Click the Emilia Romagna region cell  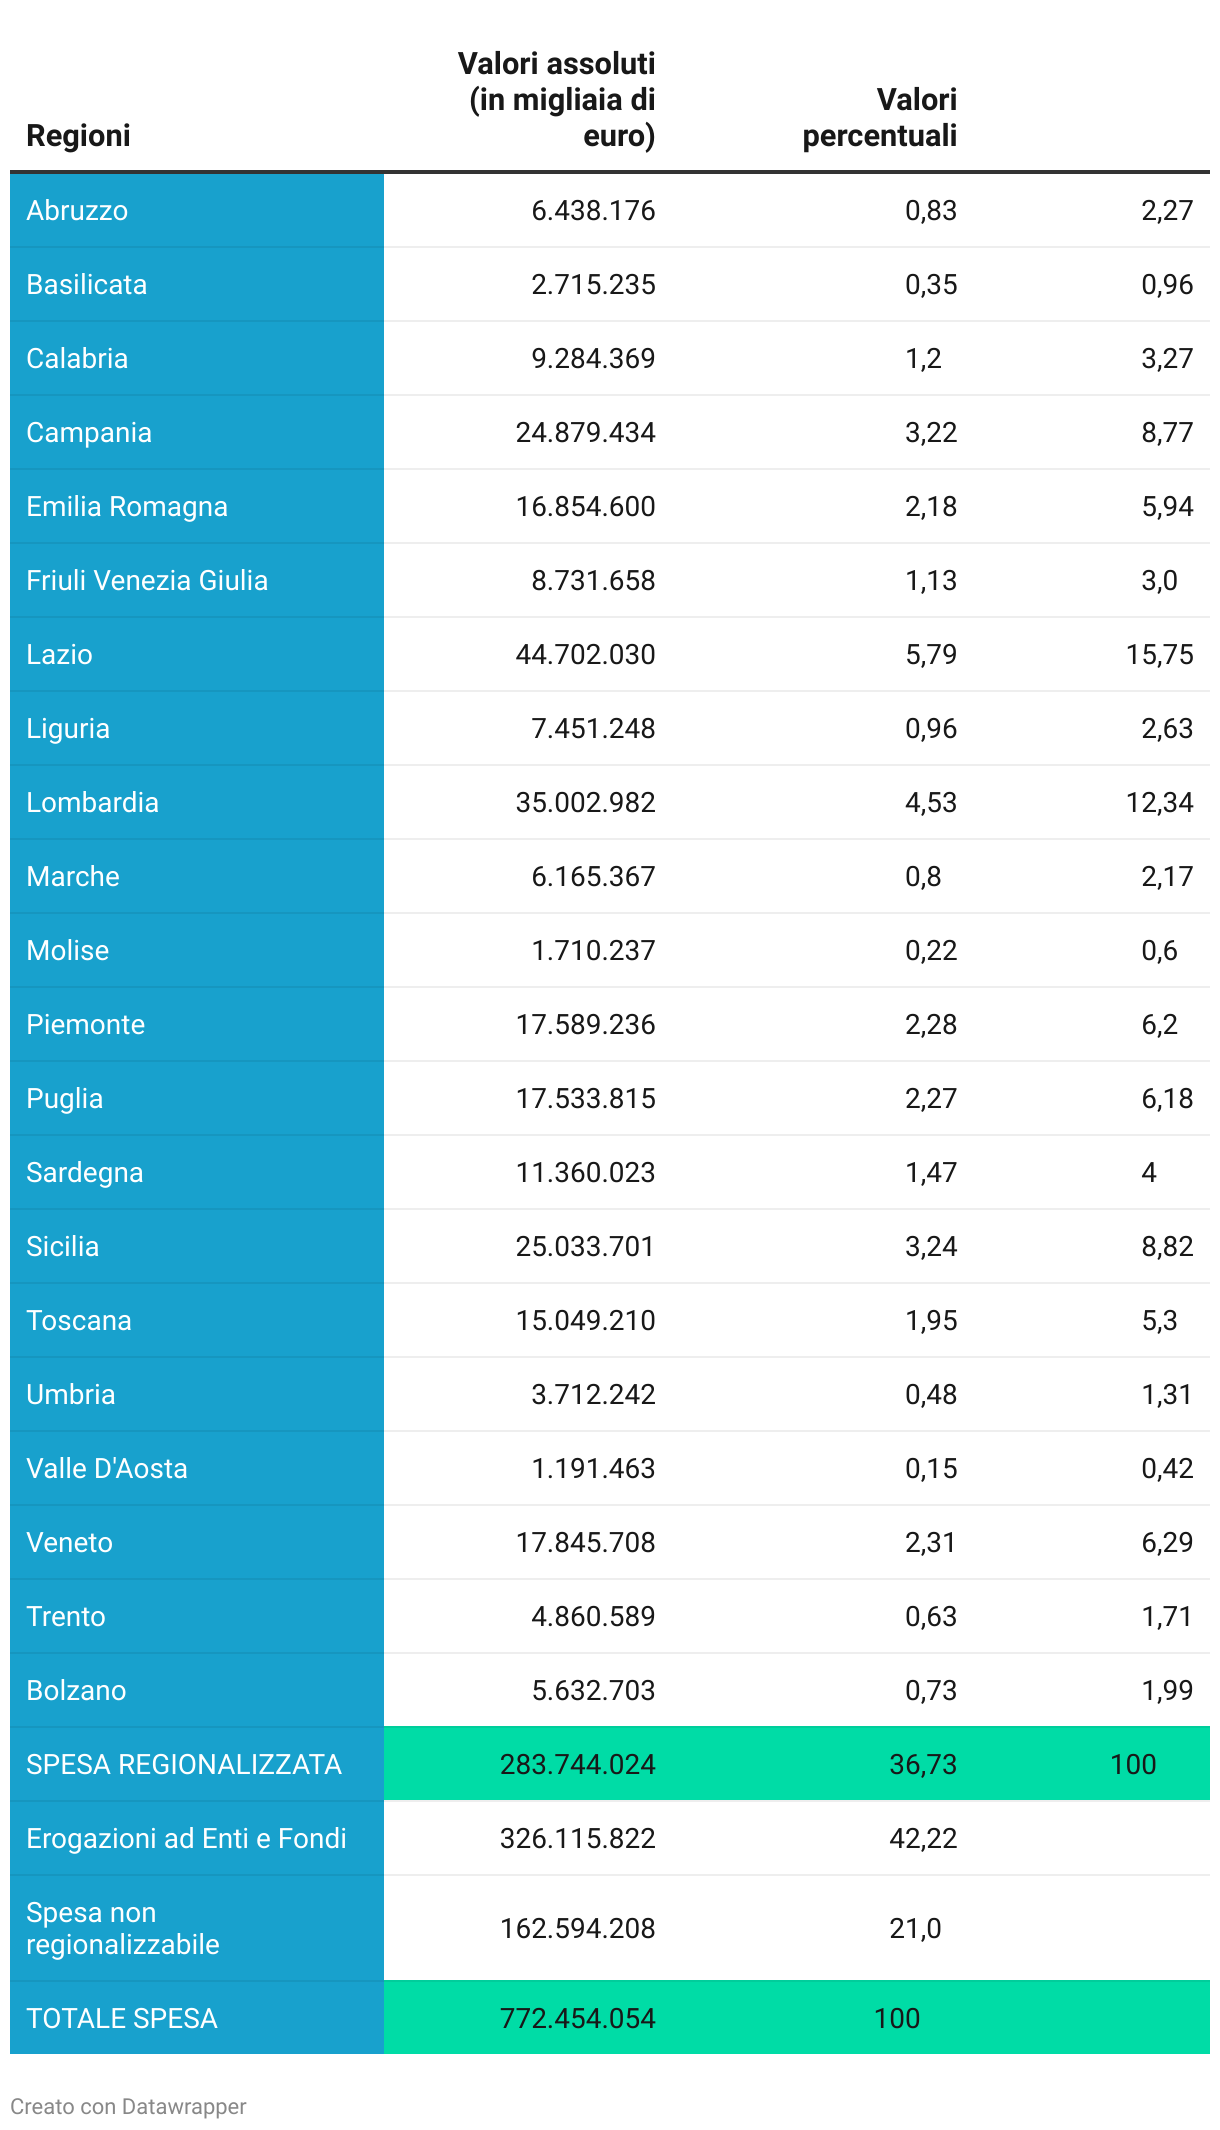127,507
